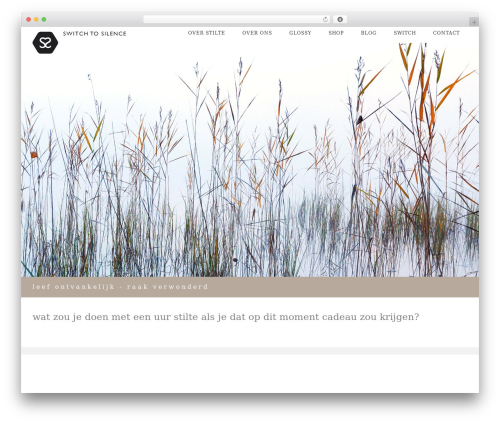Select the Switch menu item
The width and height of the screenshot is (500, 423).
pos(405,33)
